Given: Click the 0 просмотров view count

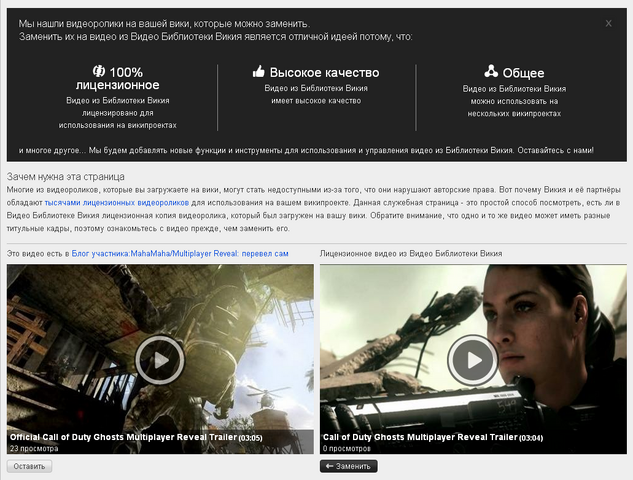Looking at the screenshot, I should 346,449.
